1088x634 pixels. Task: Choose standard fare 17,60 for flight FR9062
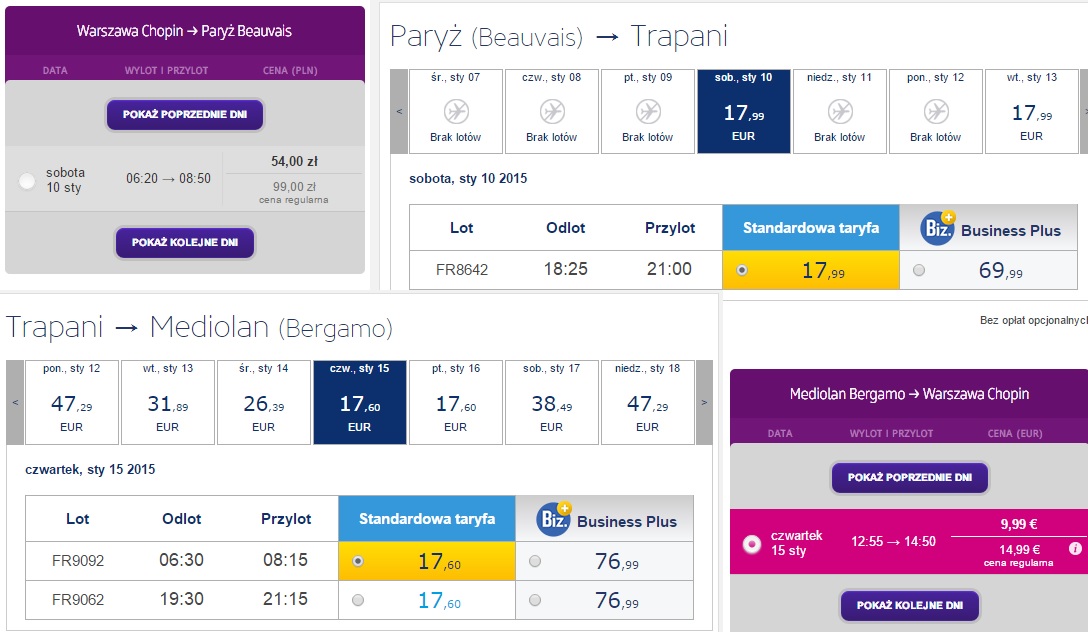pos(358,600)
